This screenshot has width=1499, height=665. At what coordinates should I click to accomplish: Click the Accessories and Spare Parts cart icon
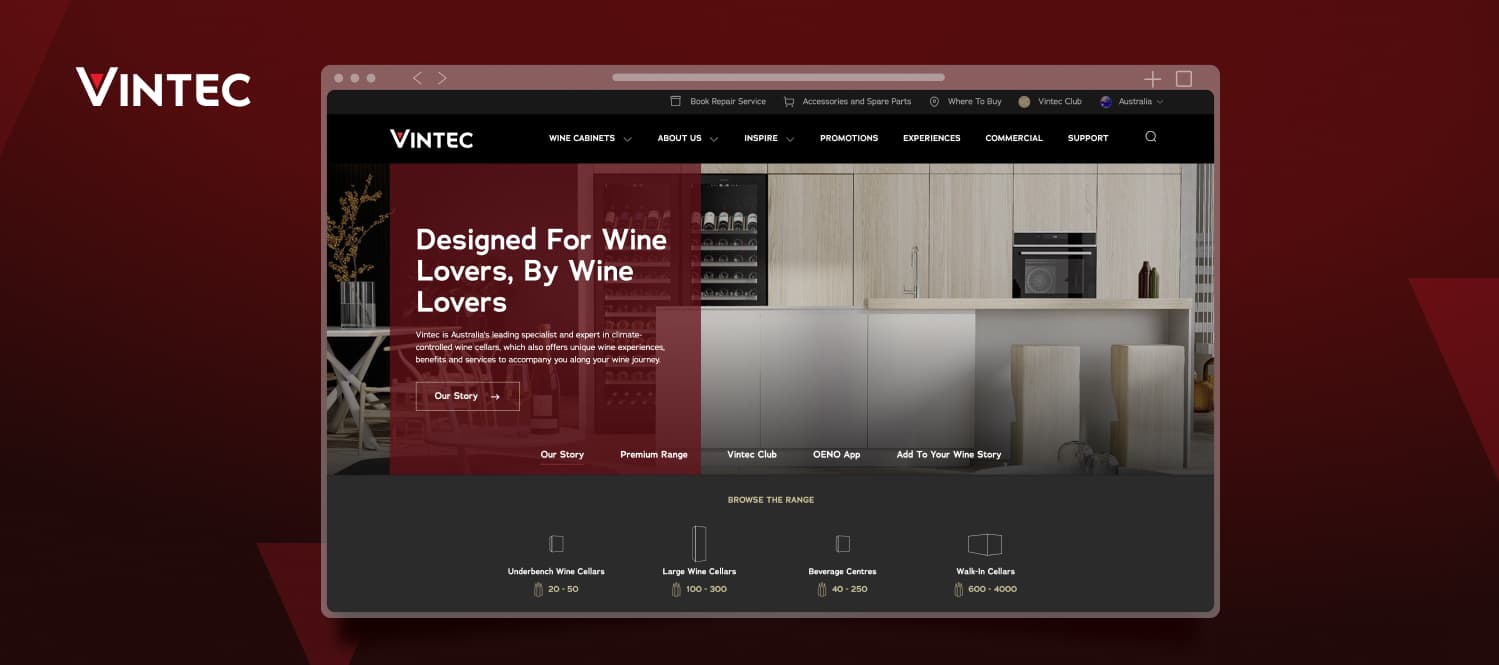point(789,101)
